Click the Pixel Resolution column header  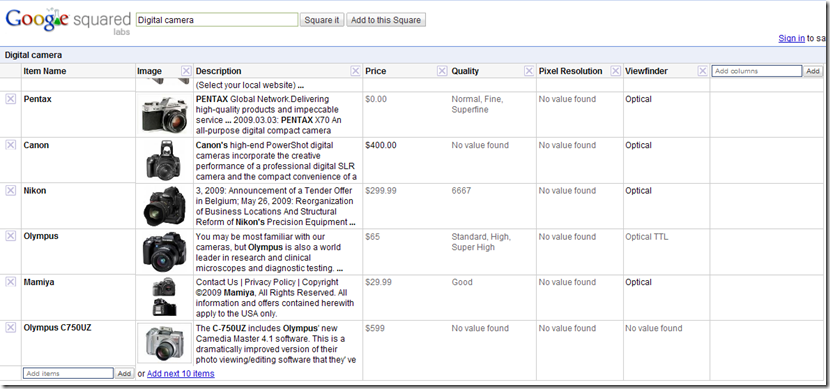tap(571, 71)
